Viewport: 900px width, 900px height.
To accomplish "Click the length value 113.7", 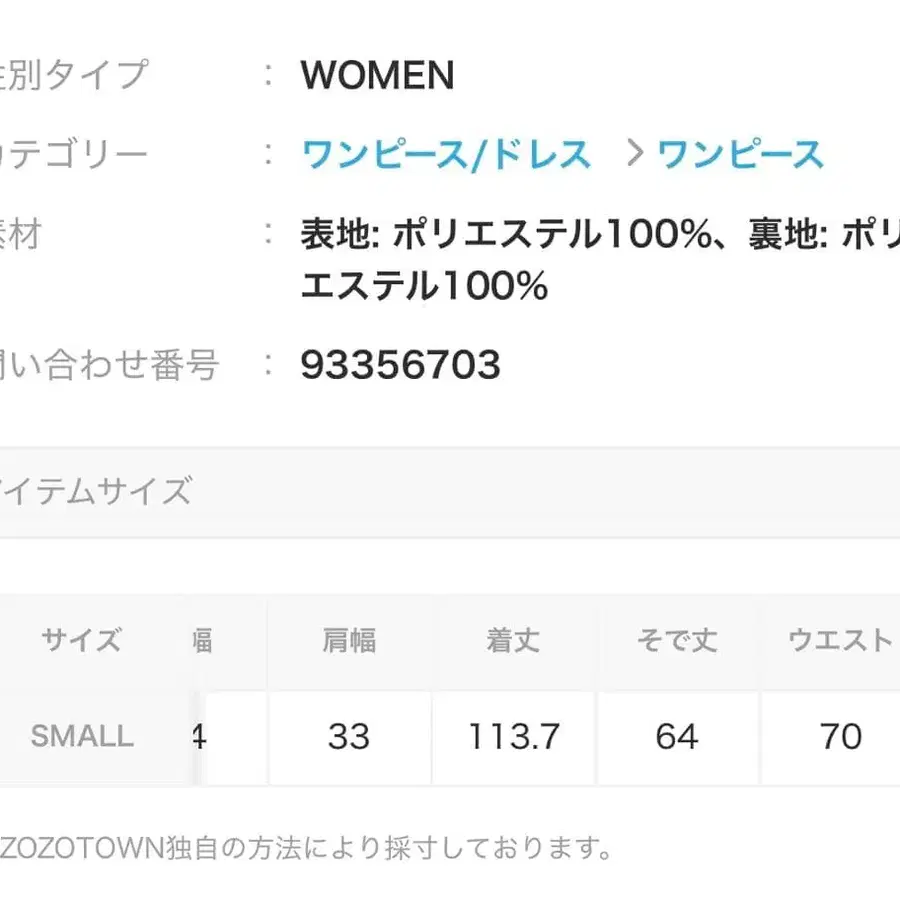I will click(x=512, y=737).
